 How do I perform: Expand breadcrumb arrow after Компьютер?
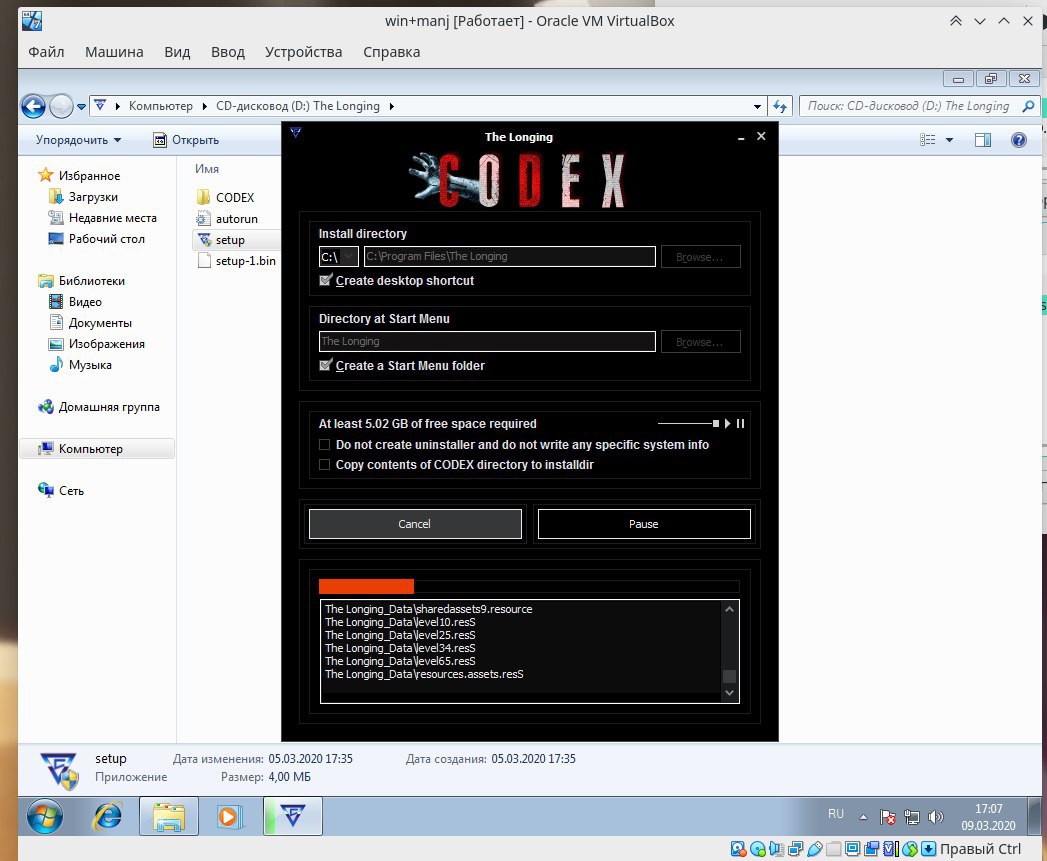(x=204, y=106)
